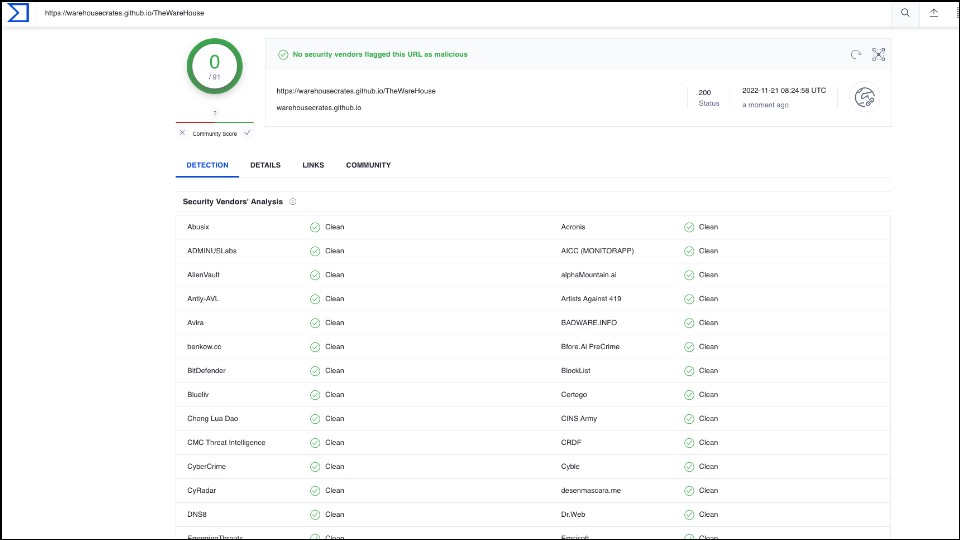
Task: Select the DETECTION tab
Action: (x=207, y=165)
